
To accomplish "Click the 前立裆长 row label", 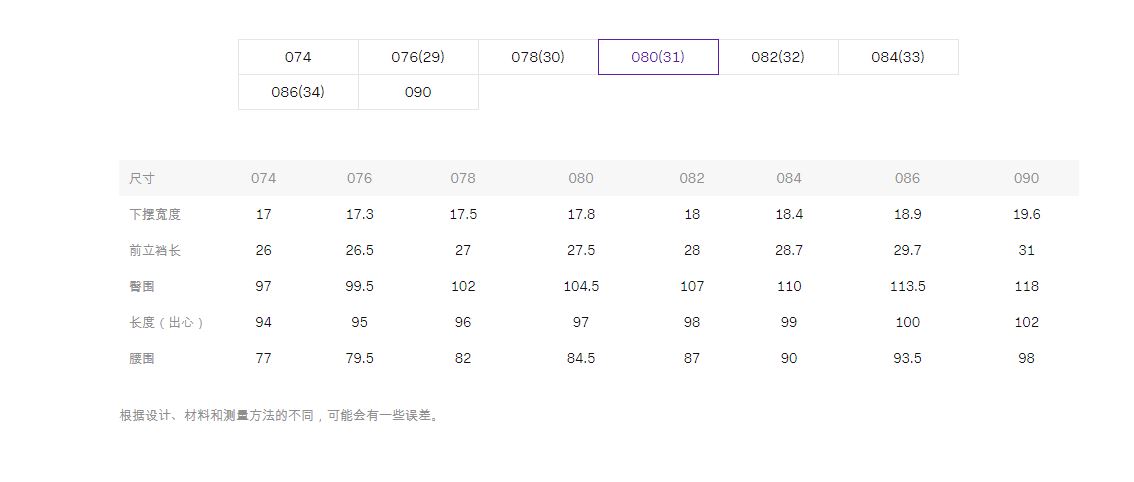I will 155,250.
